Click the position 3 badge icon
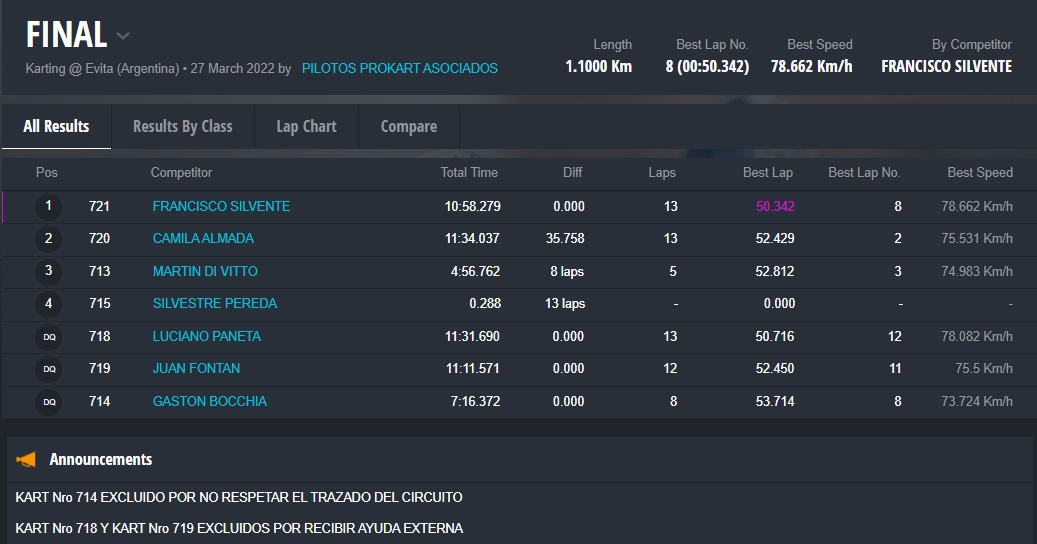The image size is (1037, 544). click(48, 271)
